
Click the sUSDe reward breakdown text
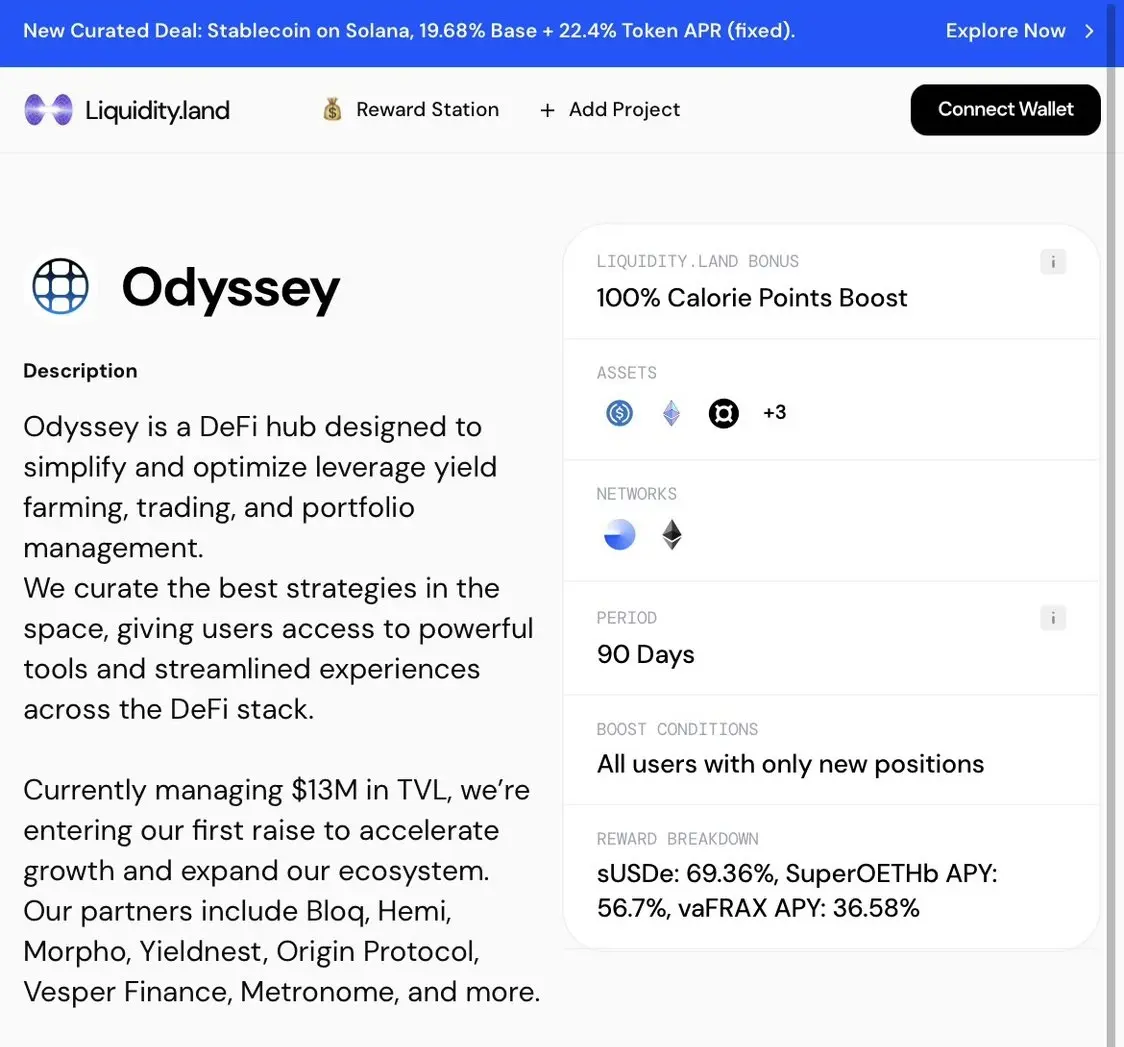tap(796, 891)
